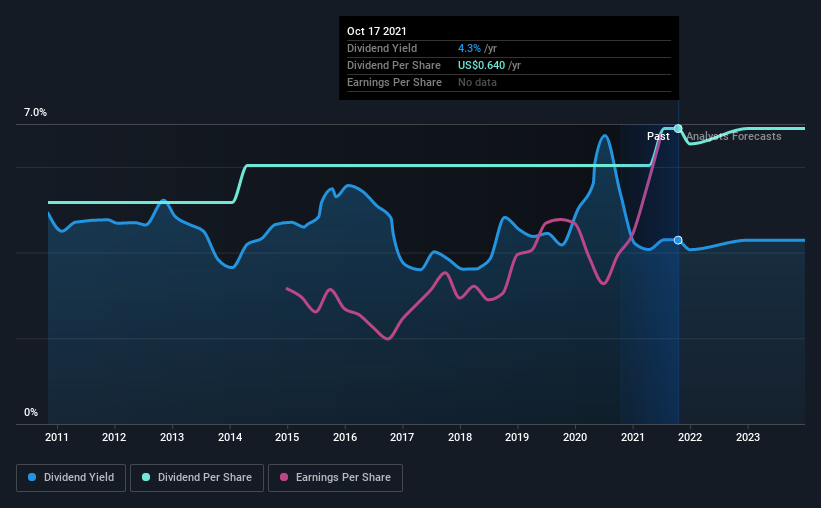
Task: Click the blue Dividend Yield legend dot
Action: pos(32,477)
